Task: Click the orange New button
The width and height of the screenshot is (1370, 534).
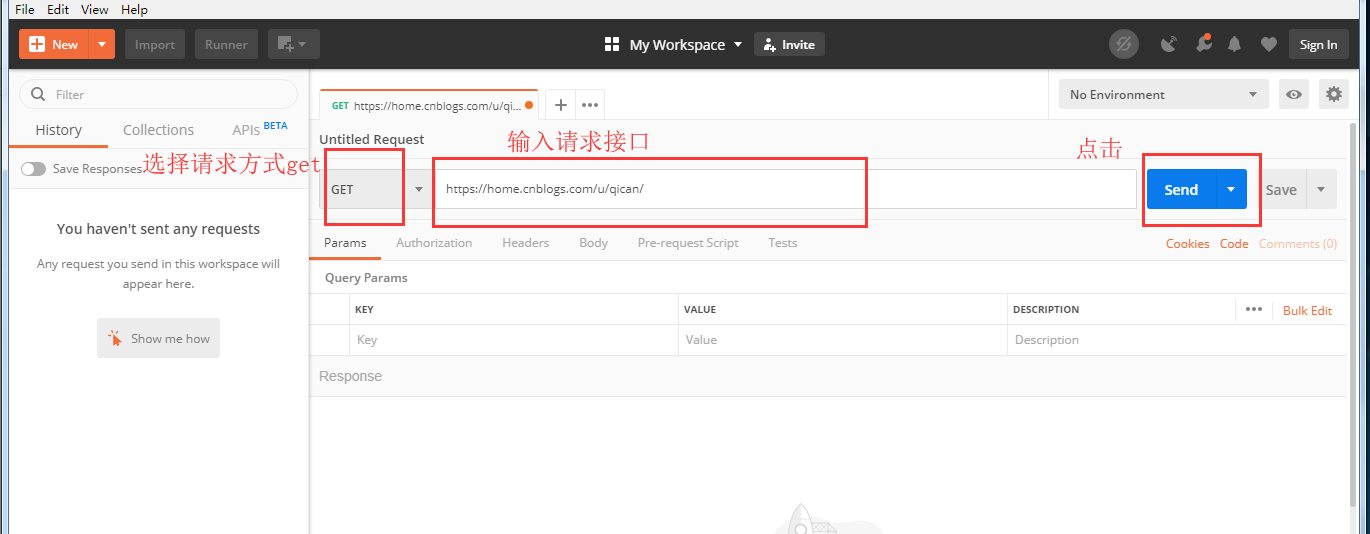Action: tap(54, 44)
